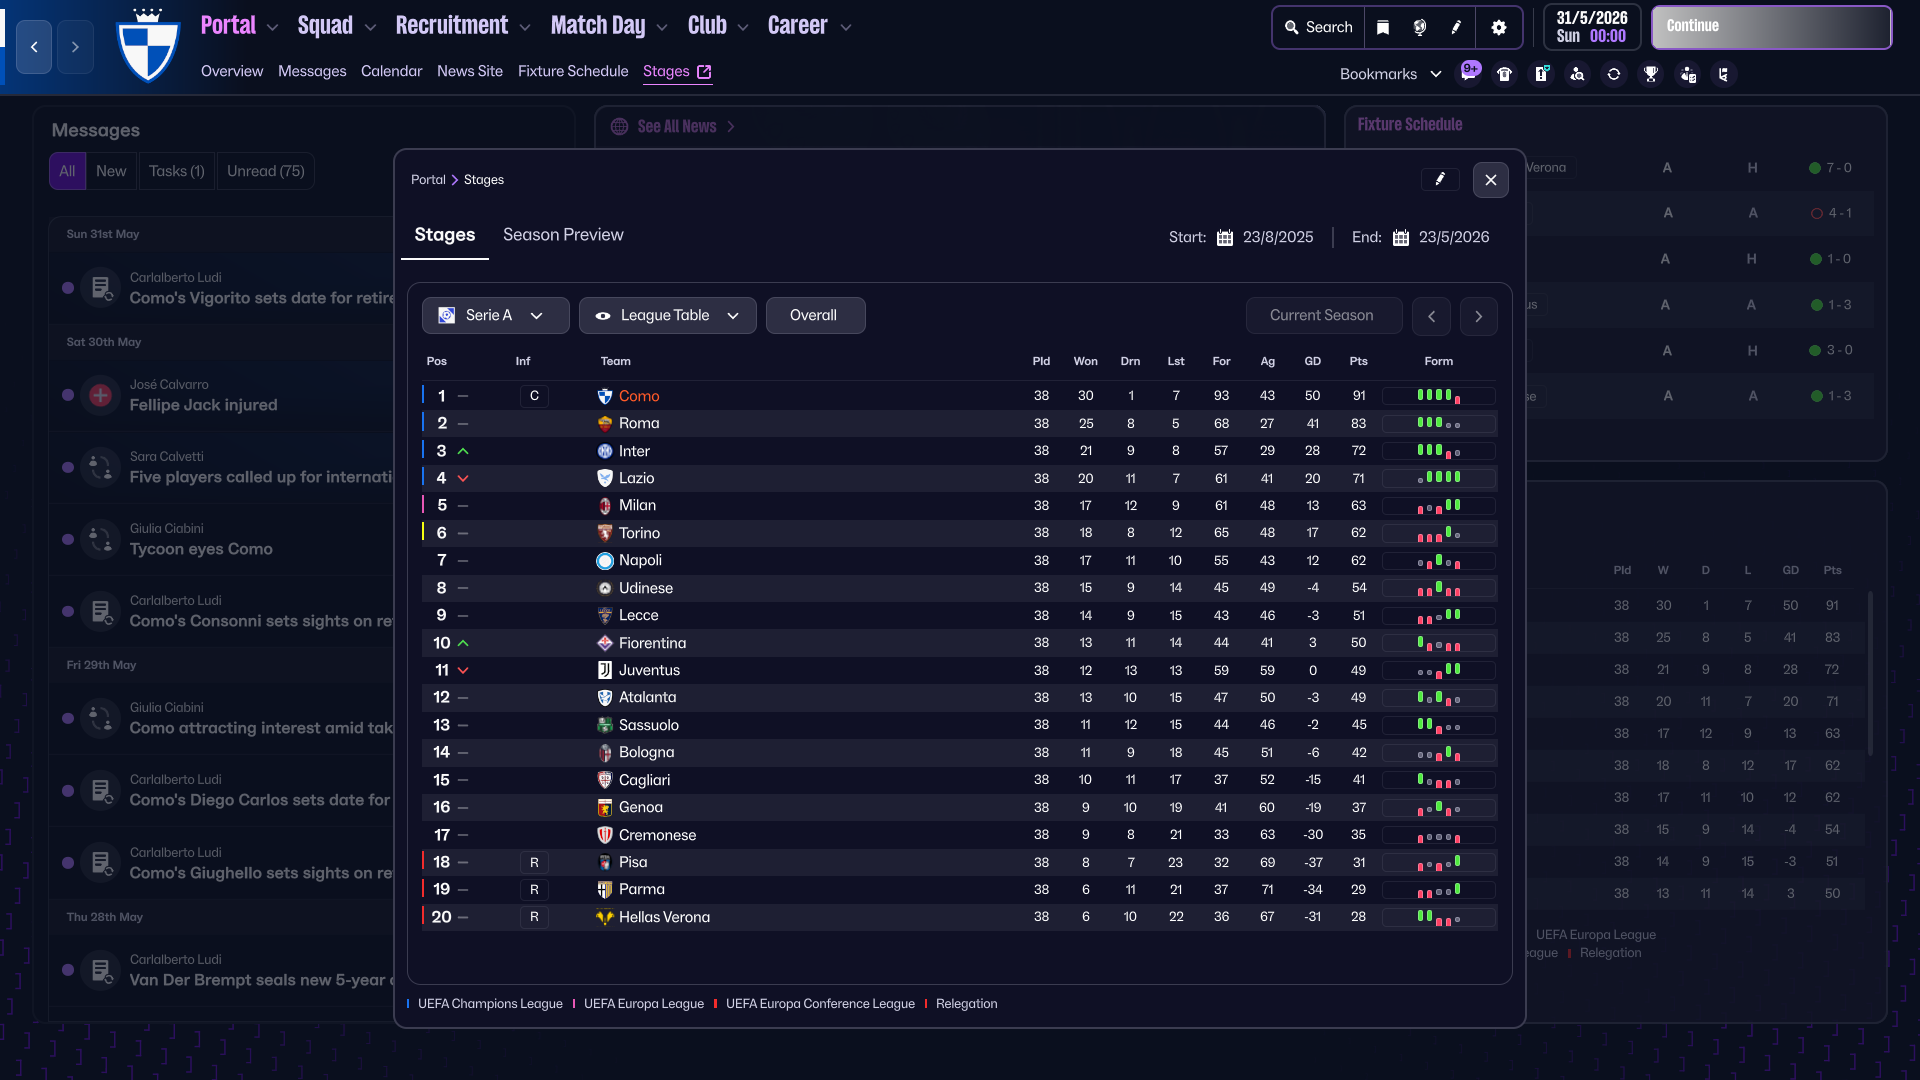Select the New messages filter
The height and width of the screenshot is (1080, 1920).
111,171
